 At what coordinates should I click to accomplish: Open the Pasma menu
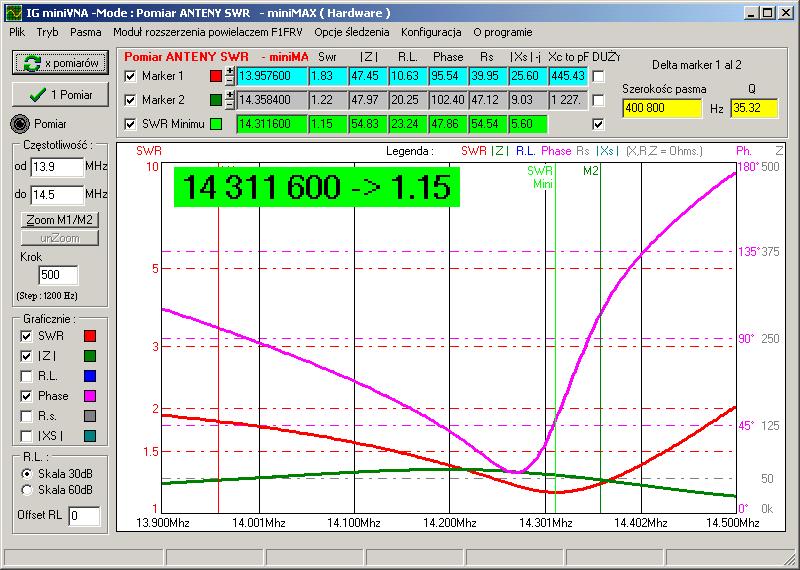tap(86, 32)
